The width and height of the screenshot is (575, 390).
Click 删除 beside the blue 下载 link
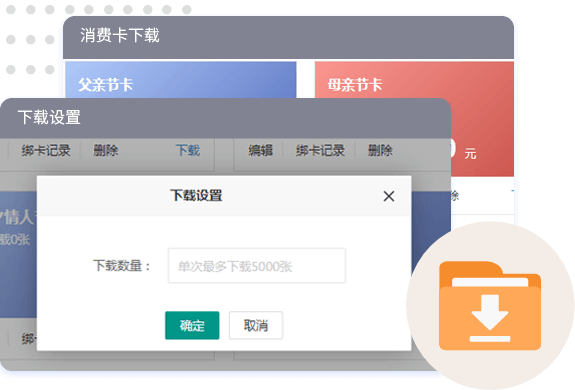[x=106, y=150]
